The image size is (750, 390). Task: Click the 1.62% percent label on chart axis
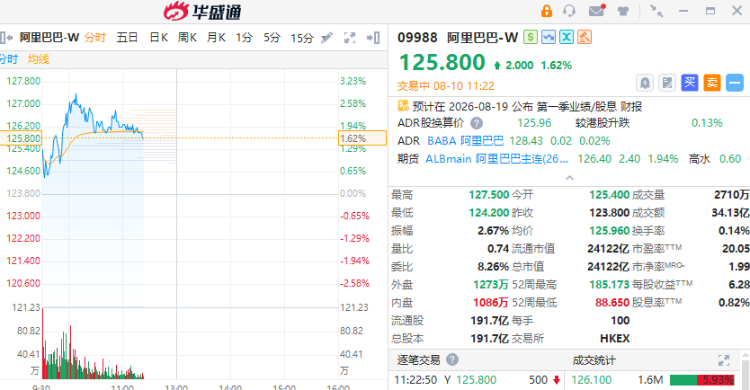(x=363, y=138)
